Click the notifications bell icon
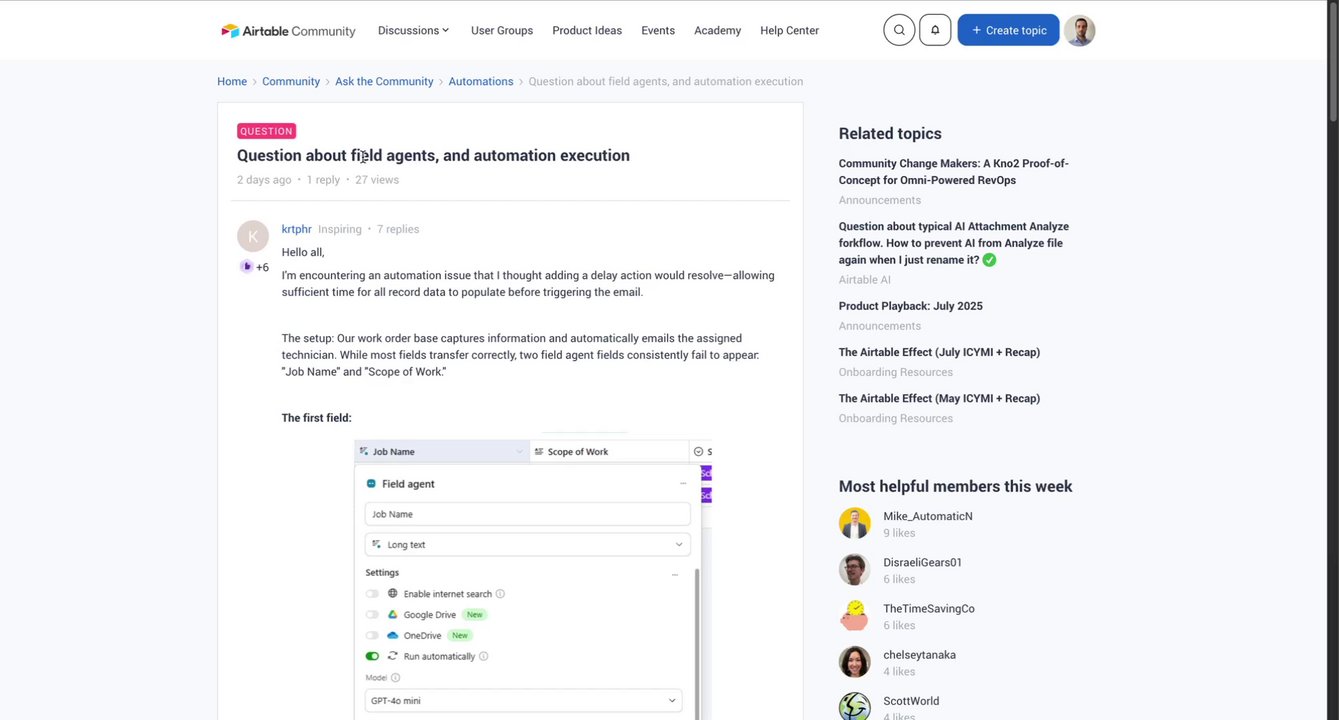Screen dimensions: 1339x720 [x=935, y=30]
